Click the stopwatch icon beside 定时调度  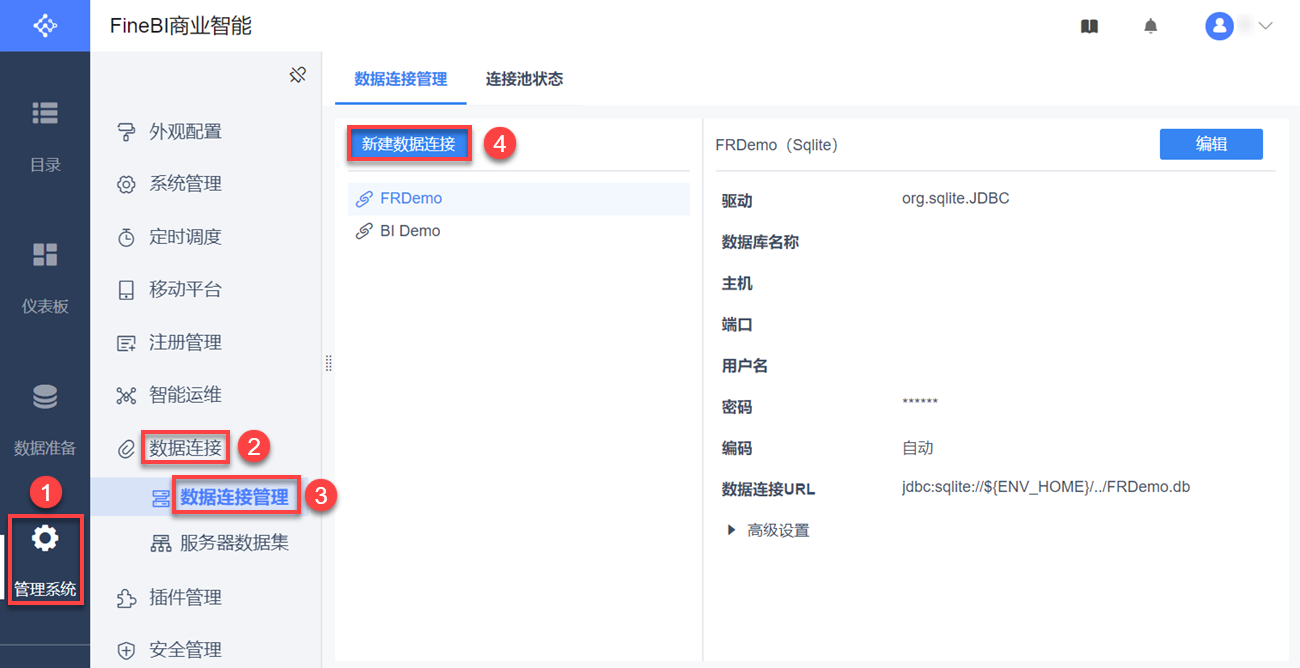point(126,237)
